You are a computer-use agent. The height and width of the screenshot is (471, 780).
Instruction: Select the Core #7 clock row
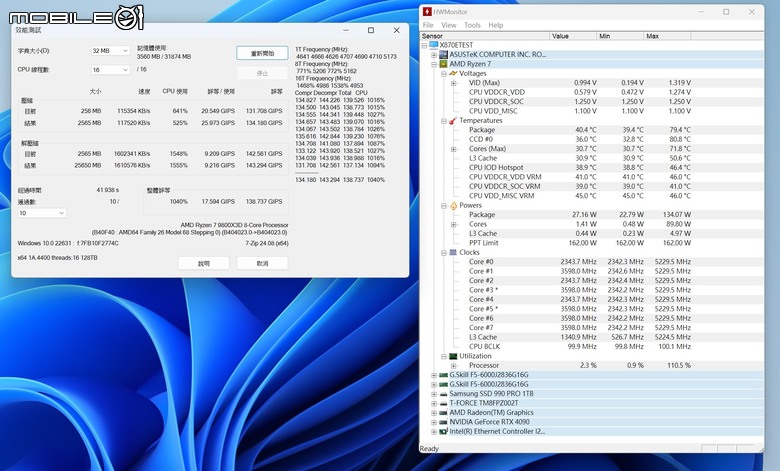pyautogui.click(x=592, y=328)
